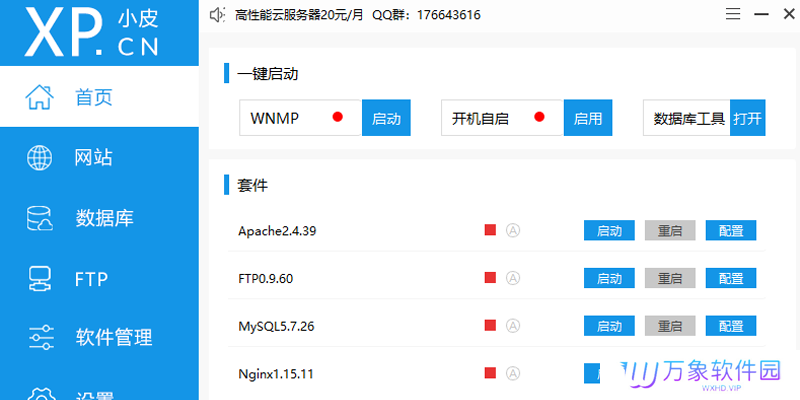Start WNMP with the 启动 button

(x=386, y=118)
